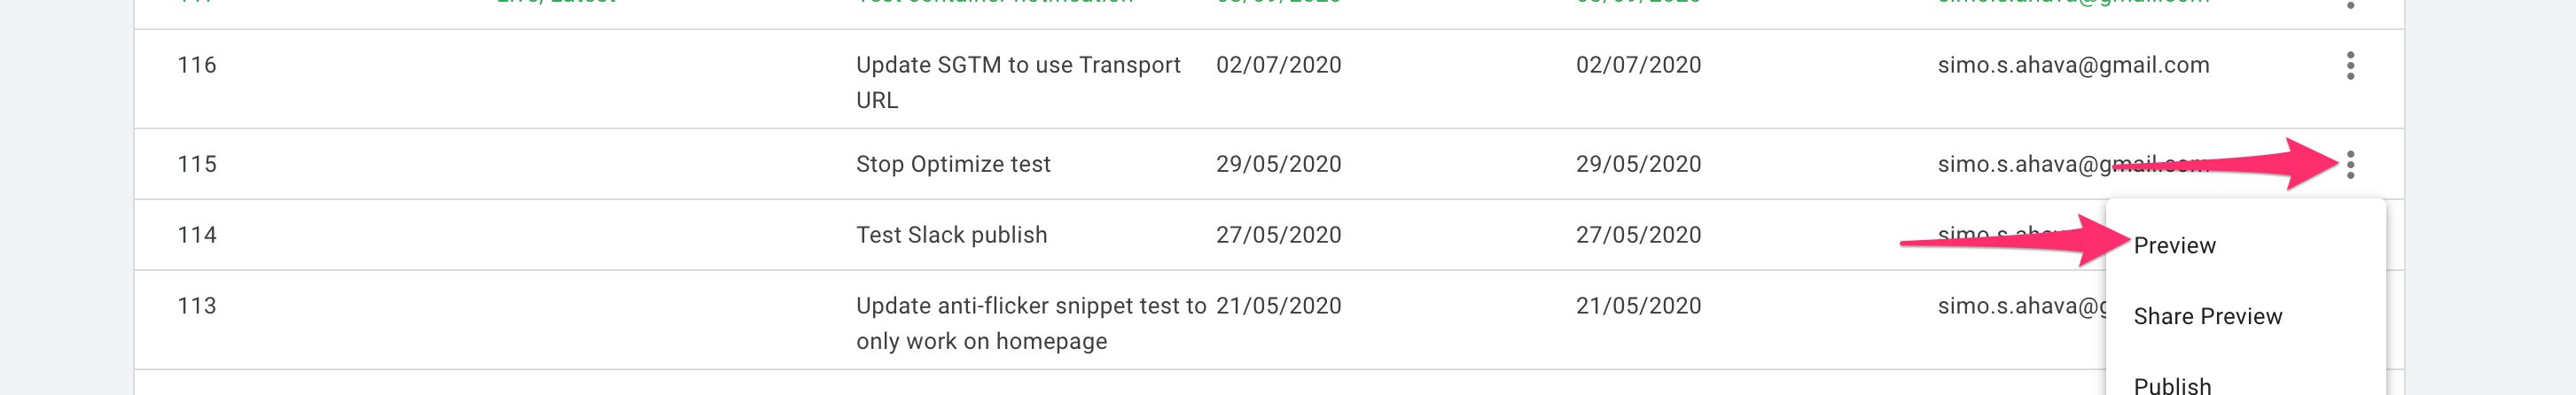
Task: Click the partially hidden email in row 113
Action: 2021,307
